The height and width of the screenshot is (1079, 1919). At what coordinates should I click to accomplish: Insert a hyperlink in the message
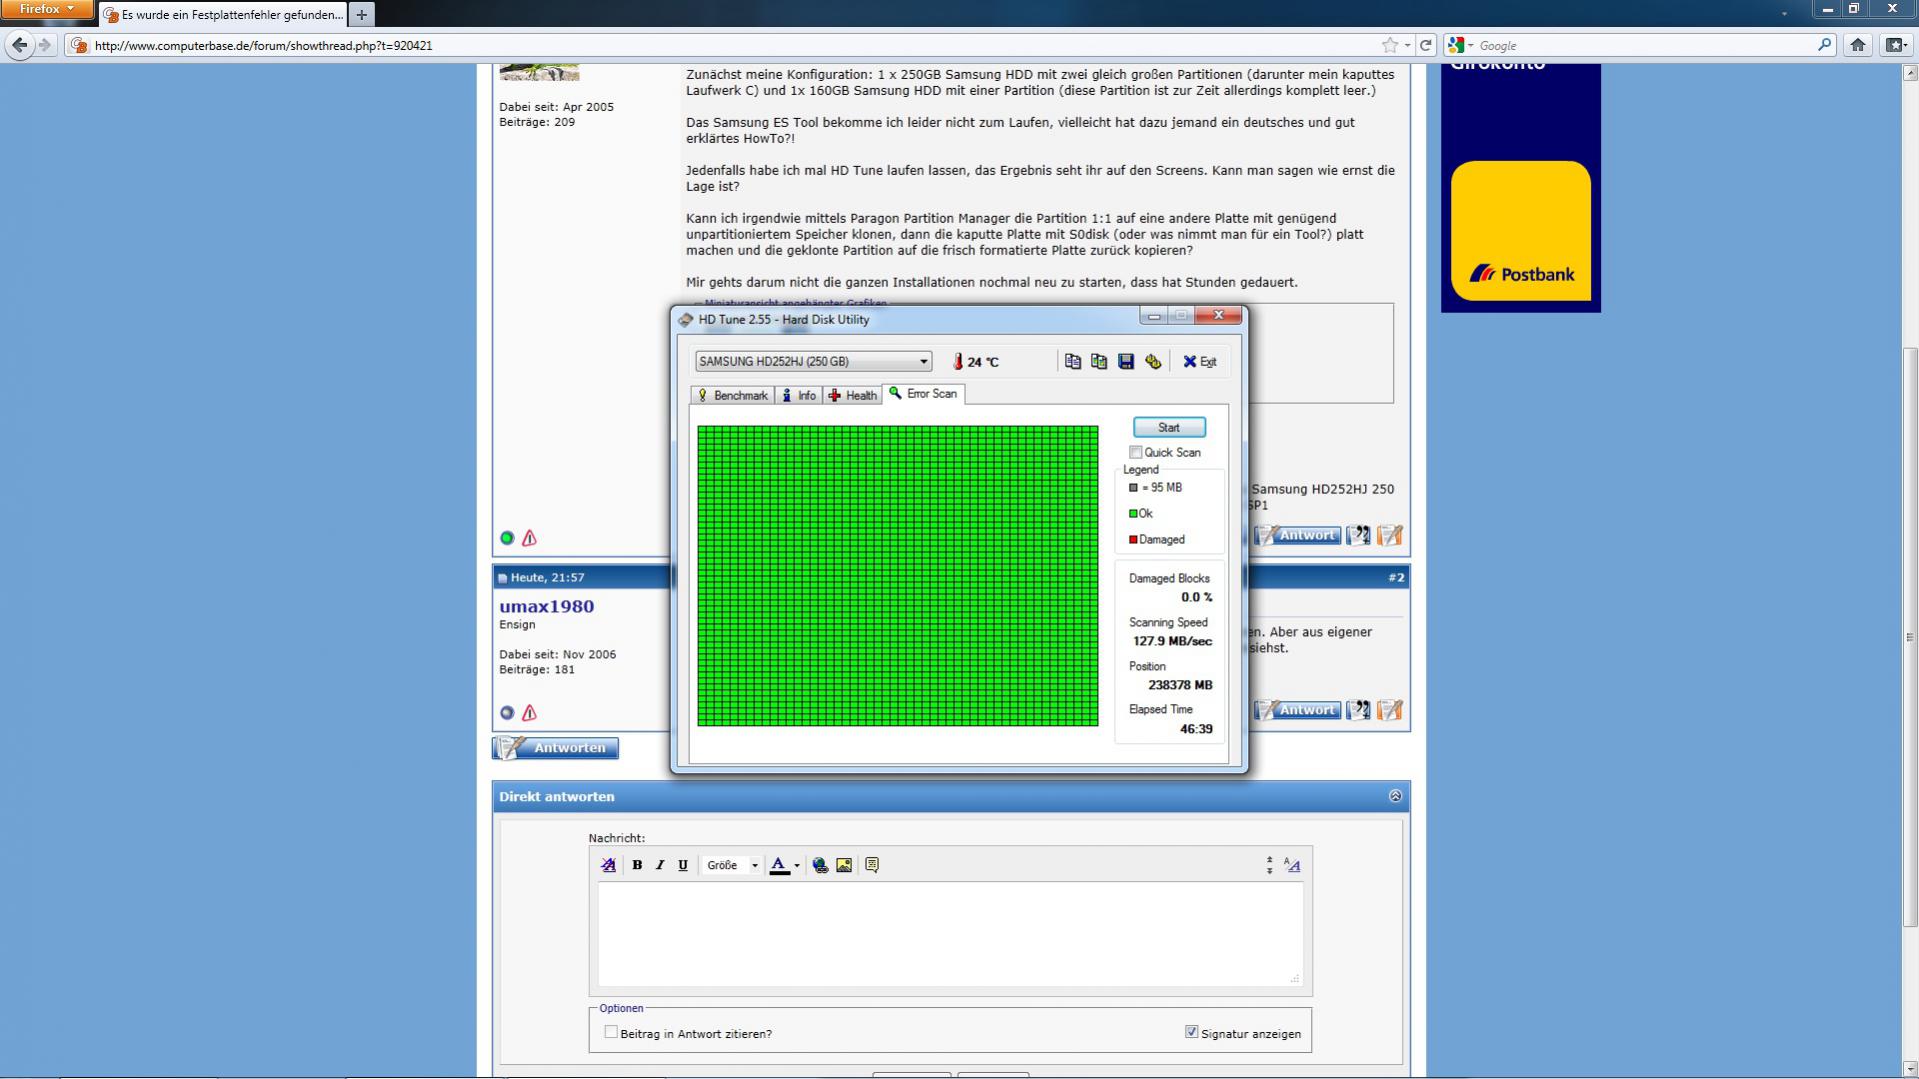[820, 866]
